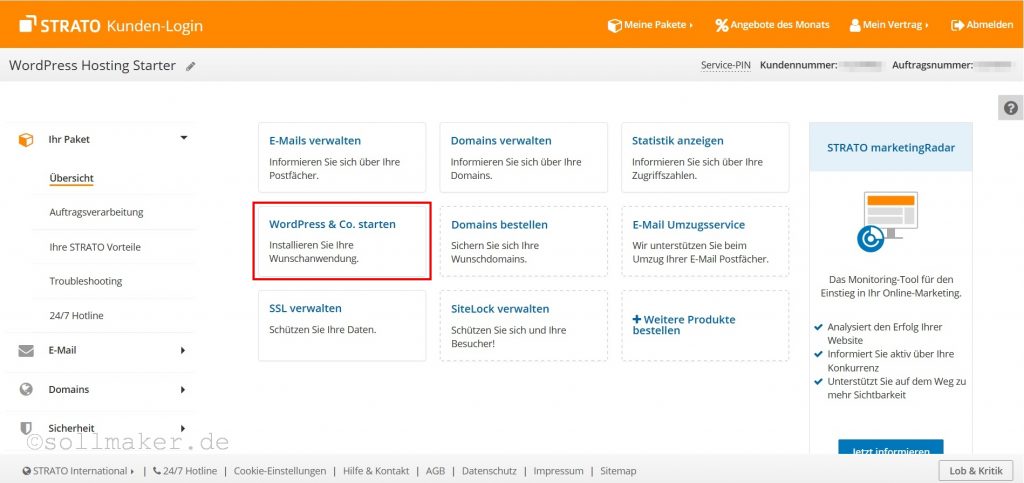Click the percent icon in Angebote des Monats
The image size is (1024, 483).
pyautogui.click(x=722, y=25)
